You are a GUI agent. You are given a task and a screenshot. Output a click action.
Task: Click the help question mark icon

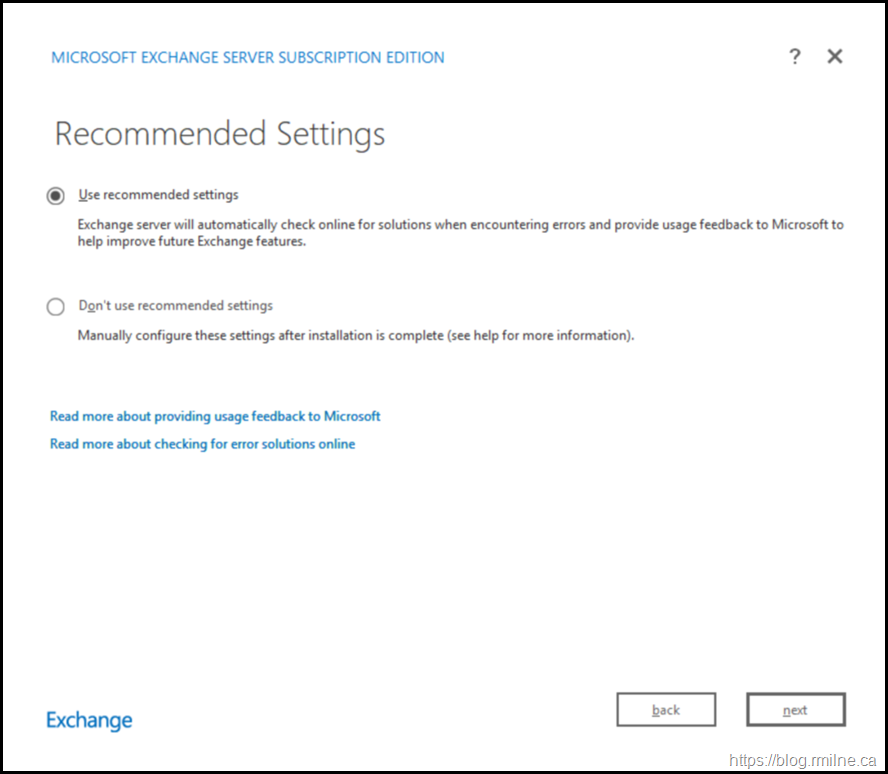tap(795, 57)
